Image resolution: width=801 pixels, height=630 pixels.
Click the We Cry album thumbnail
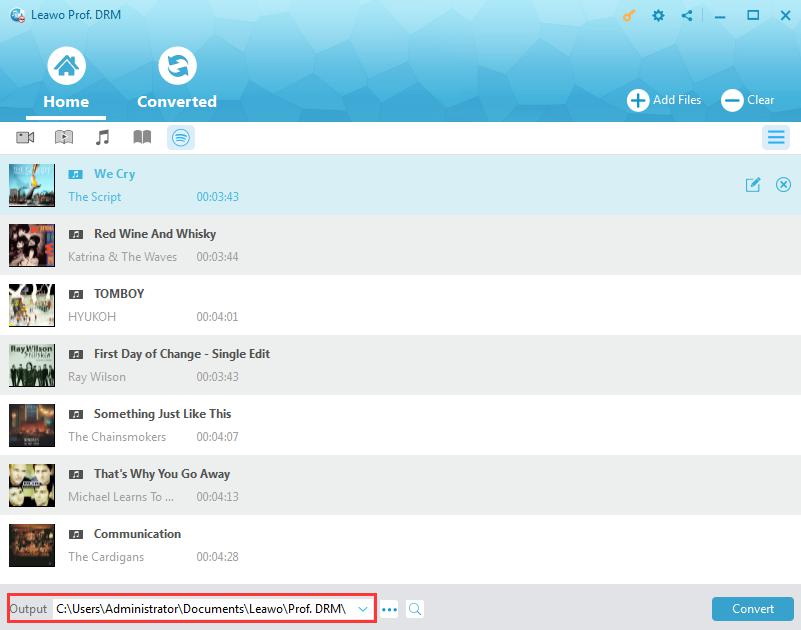[32, 185]
